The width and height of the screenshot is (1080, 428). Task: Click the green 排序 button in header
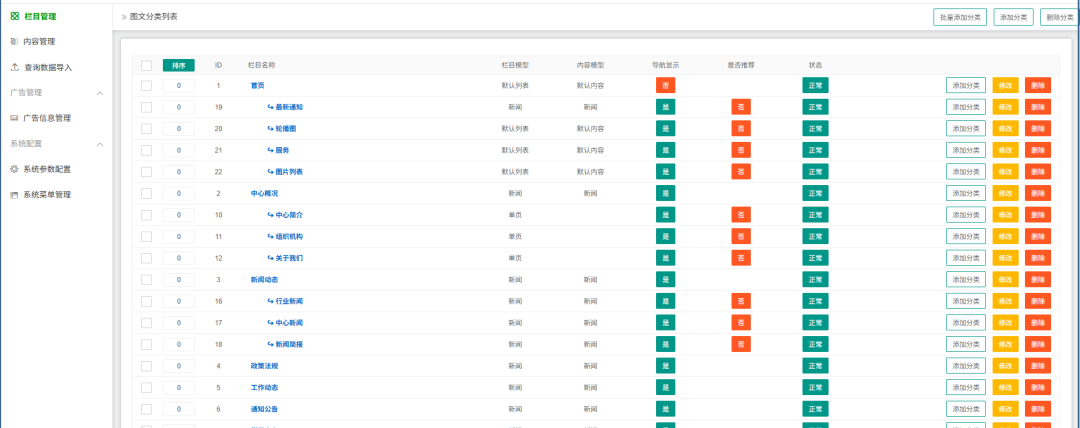178,66
